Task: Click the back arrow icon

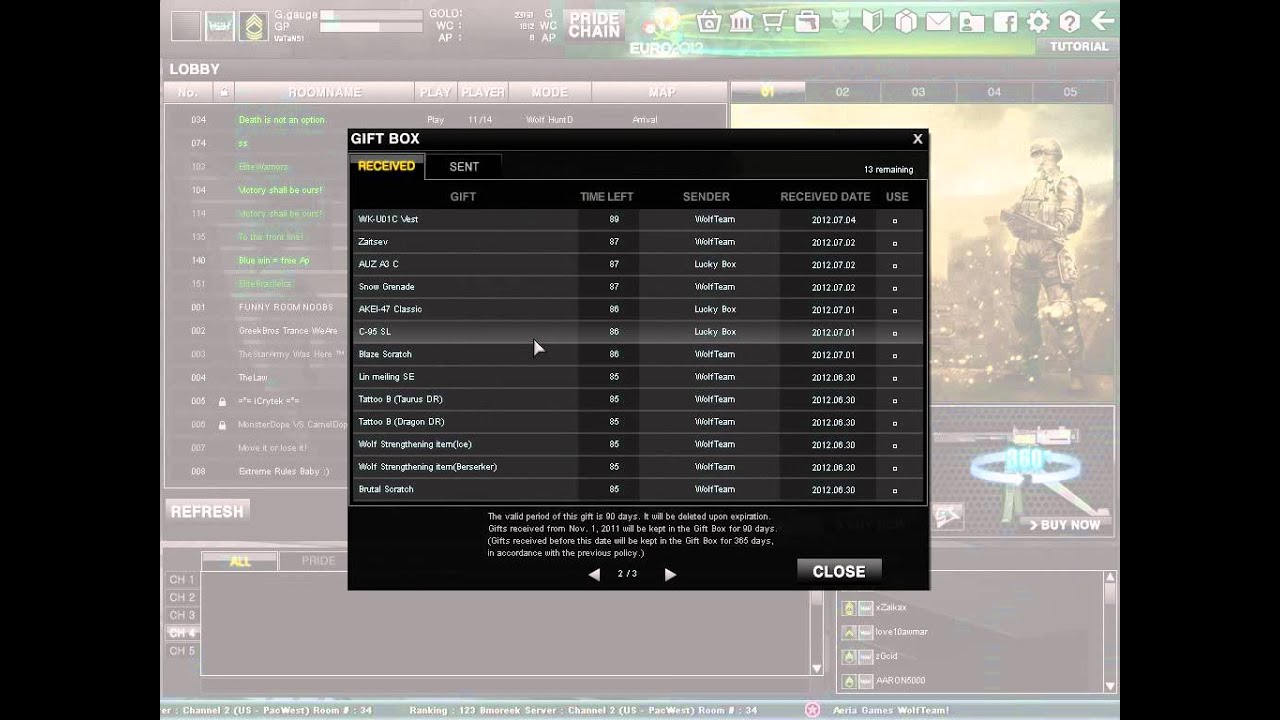Action: click(1102, 21)
